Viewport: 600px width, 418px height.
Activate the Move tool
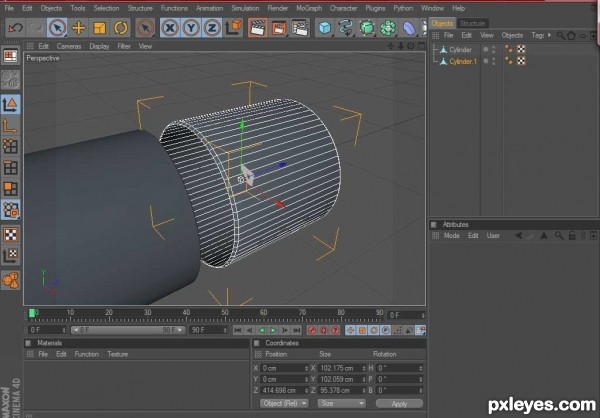[78, 28]
